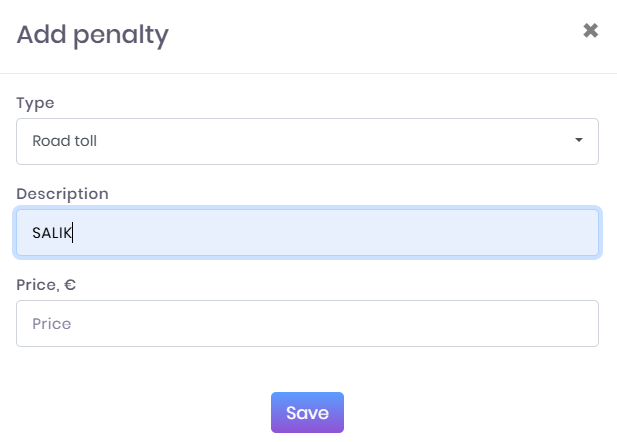Click the Price placeholder text

(52, 324)
